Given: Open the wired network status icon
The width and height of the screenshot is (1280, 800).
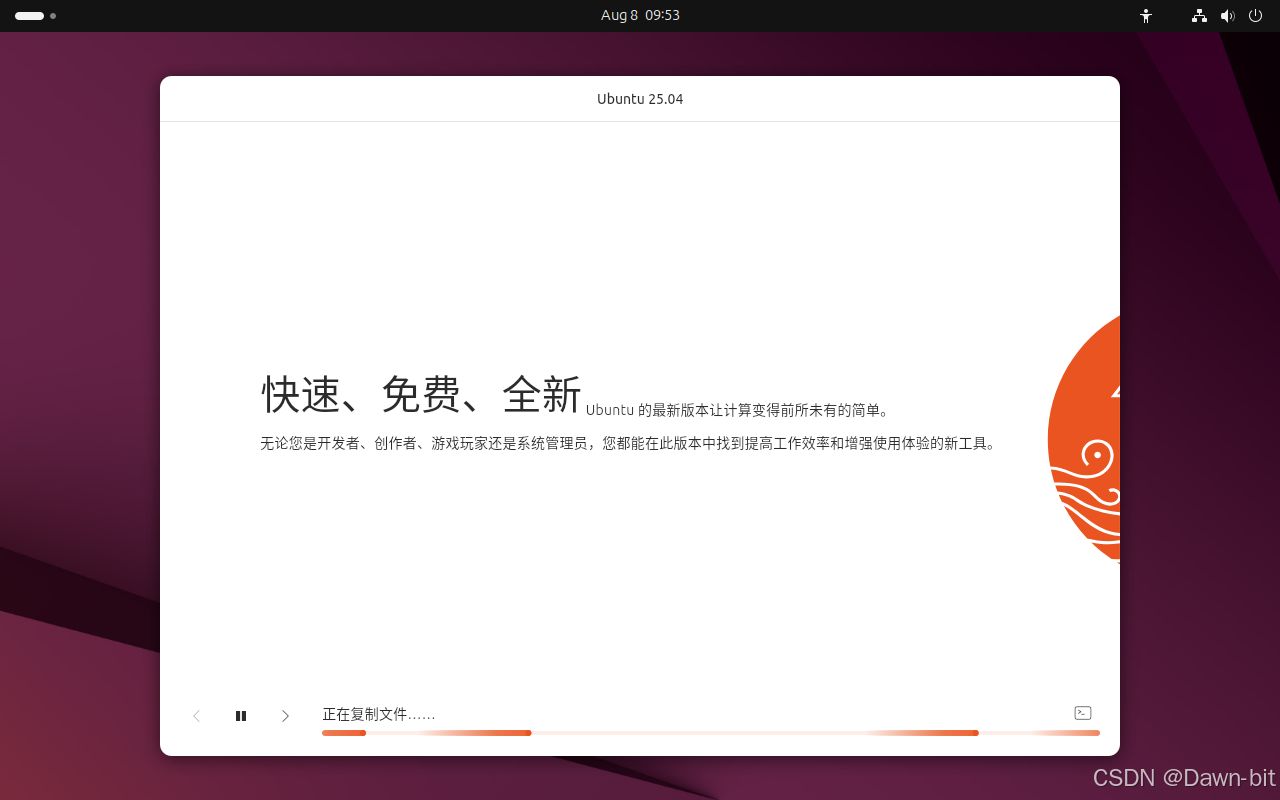Looking at the screenshot, I should click(1199, 16).
